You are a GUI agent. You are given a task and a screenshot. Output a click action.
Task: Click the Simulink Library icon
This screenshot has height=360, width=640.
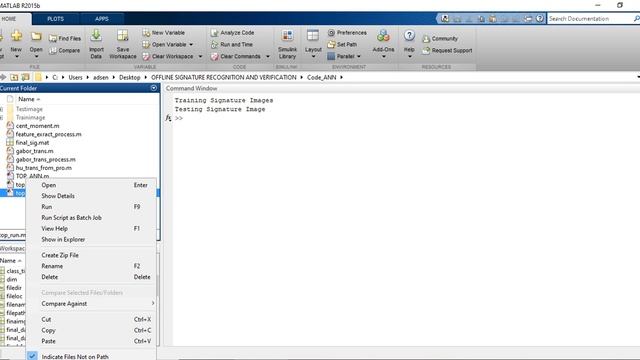(287, 36)
